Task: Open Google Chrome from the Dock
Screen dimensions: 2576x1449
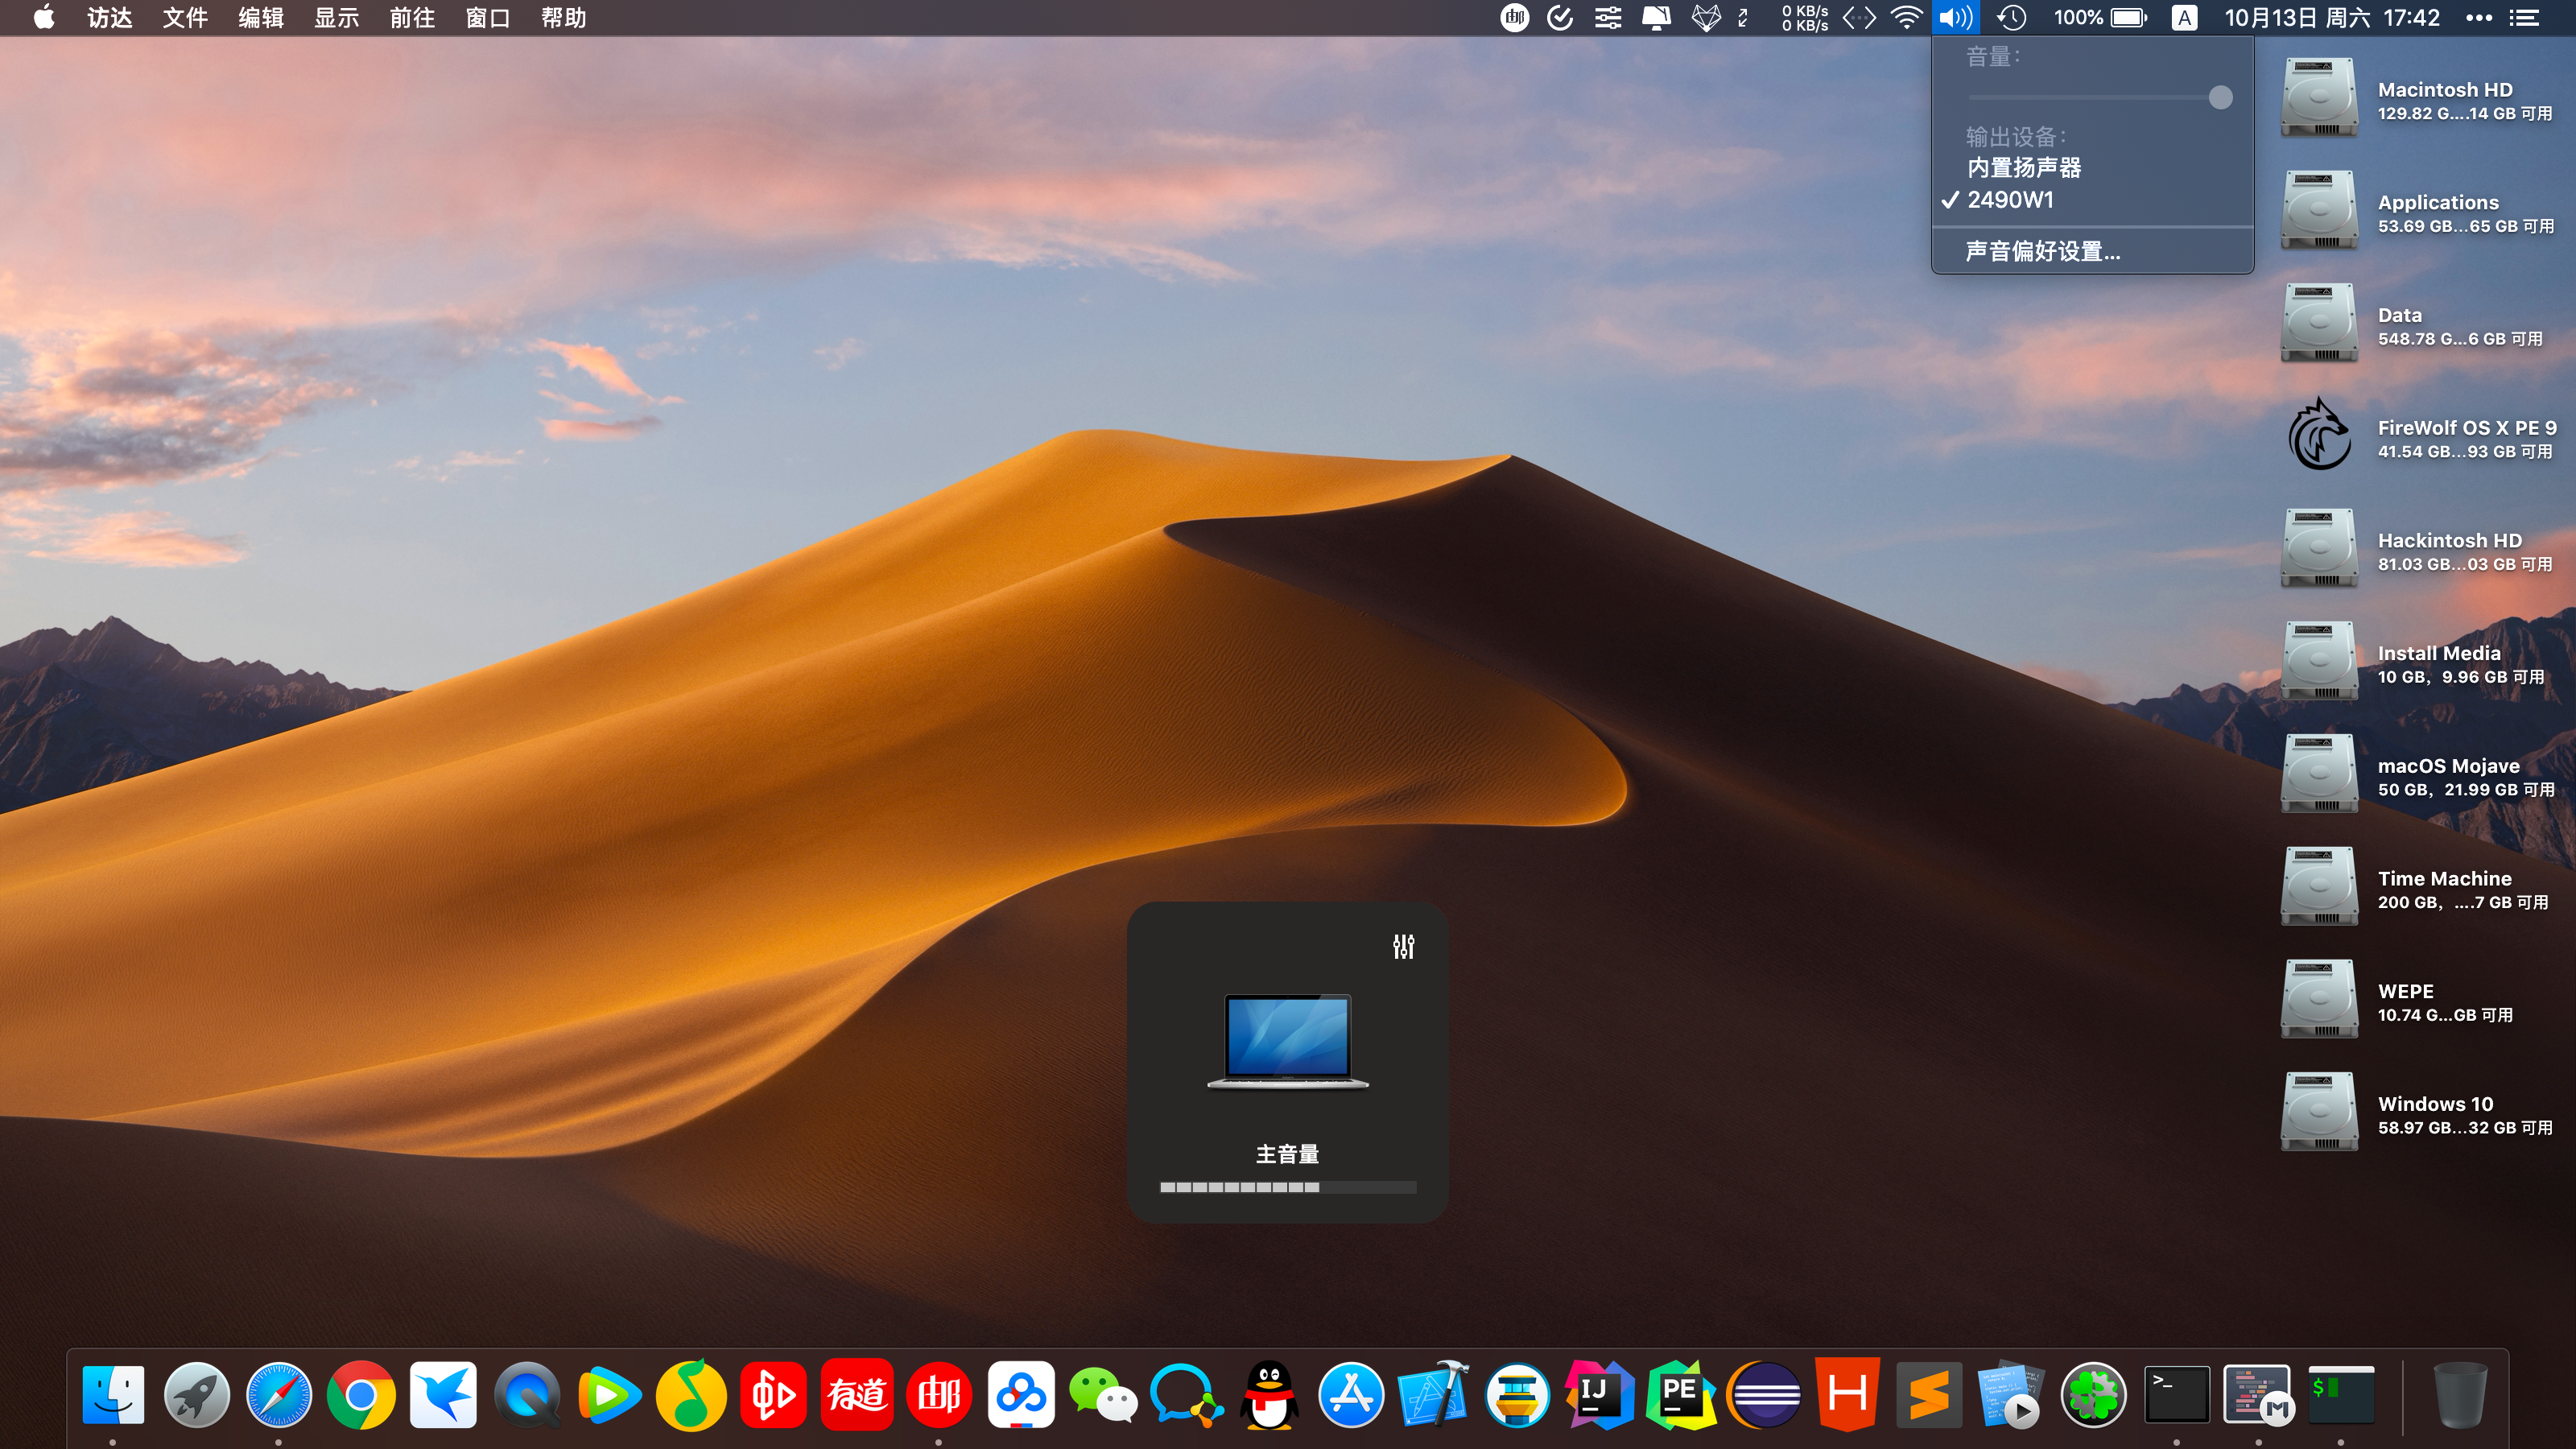Action: point(361,1394)
